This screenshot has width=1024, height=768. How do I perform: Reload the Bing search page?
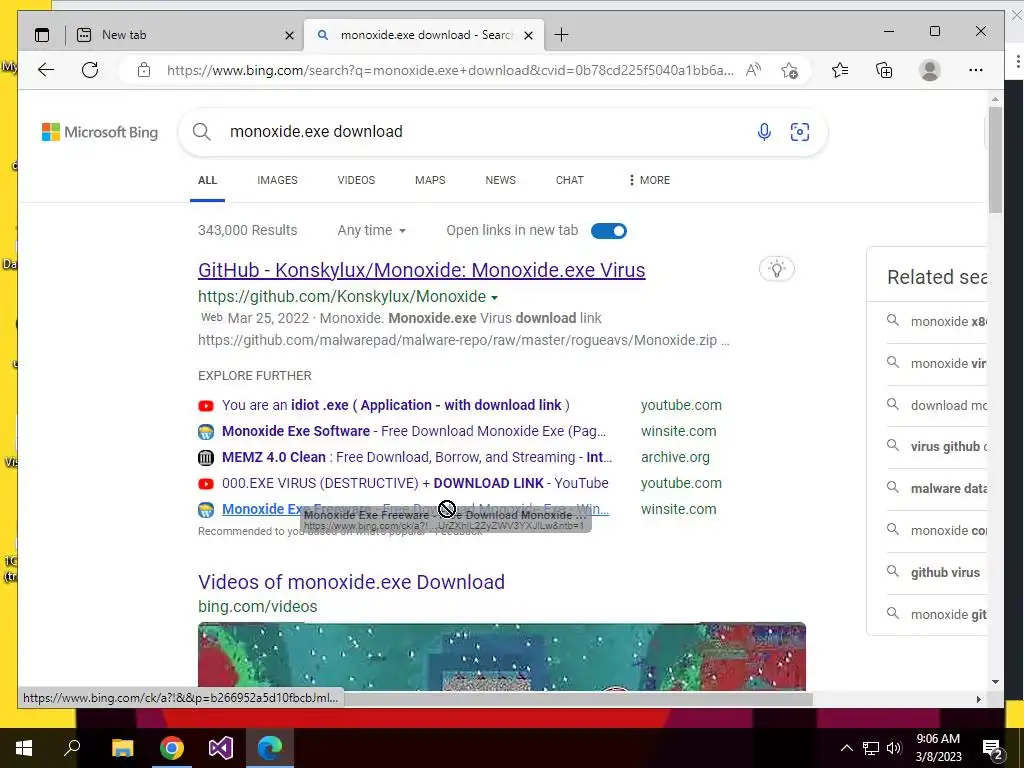[x=90, y=70]
